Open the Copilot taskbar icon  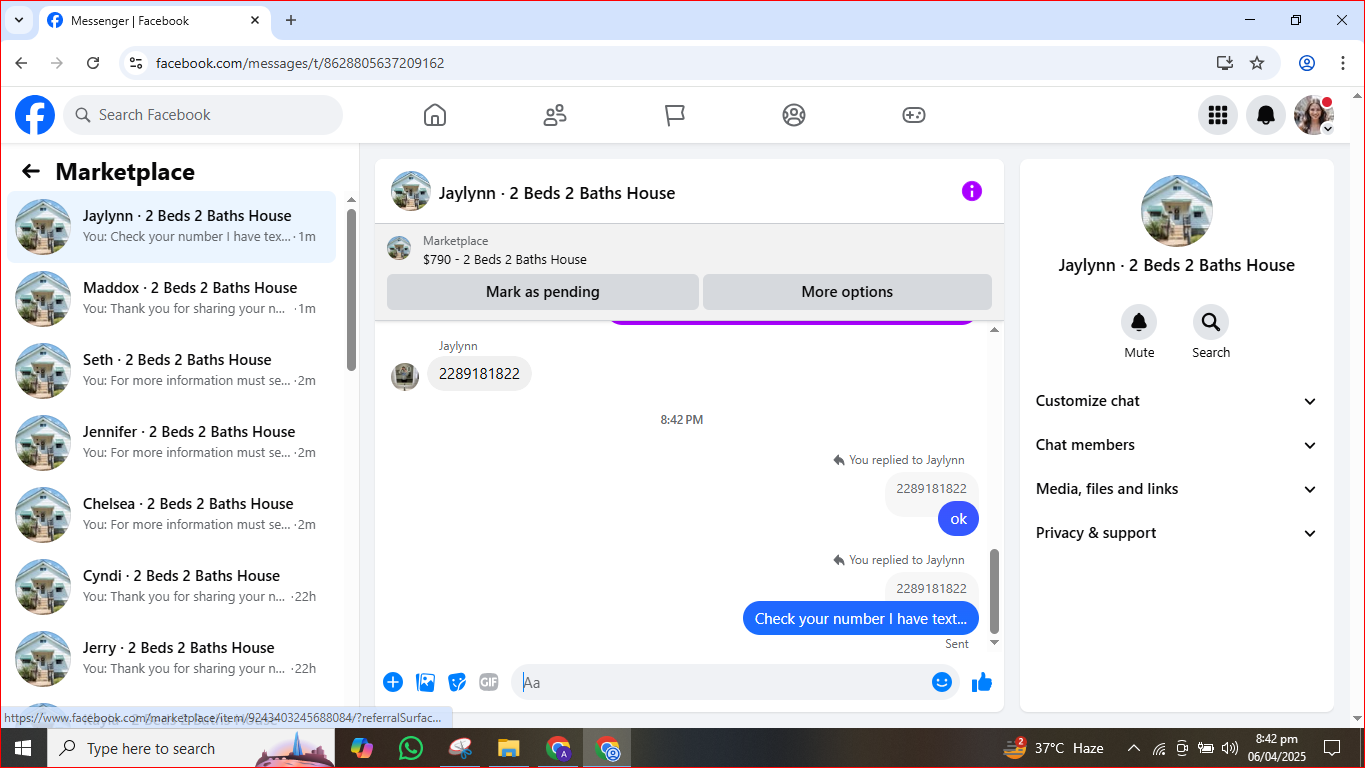[361, 748]
